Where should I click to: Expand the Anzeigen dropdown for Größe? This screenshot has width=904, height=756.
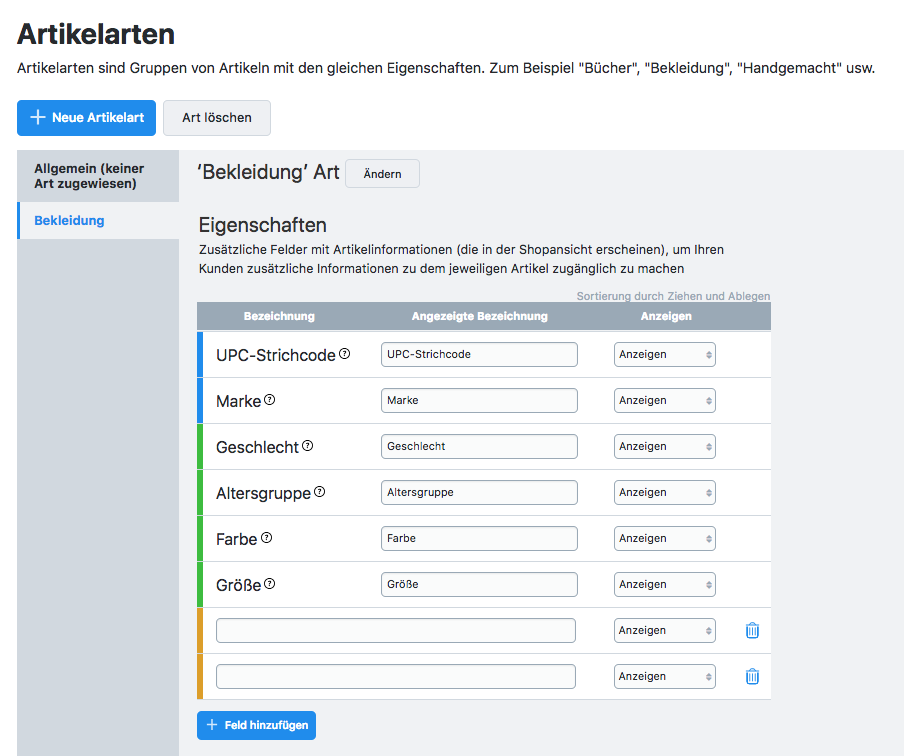point(664,584)
